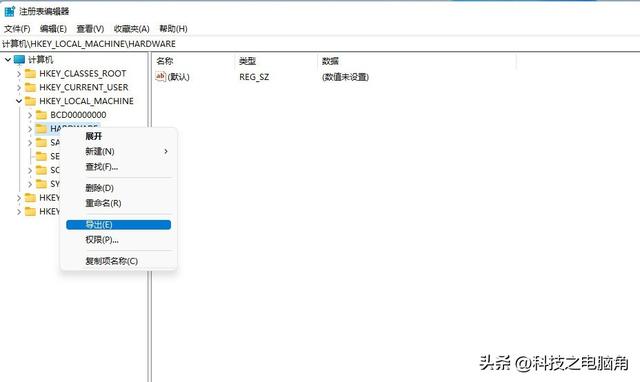Click the REG_SZ type cell
This screenshot has height=382, width=640.
point(254,77)
